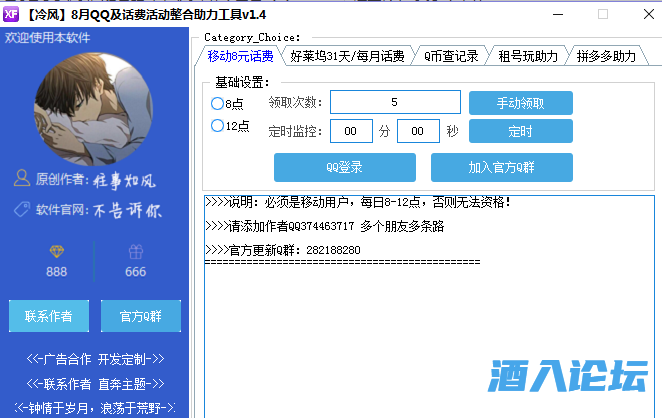Open the 拼多多助力 tab
662x418 pixels.
click(x=606, y=57)
